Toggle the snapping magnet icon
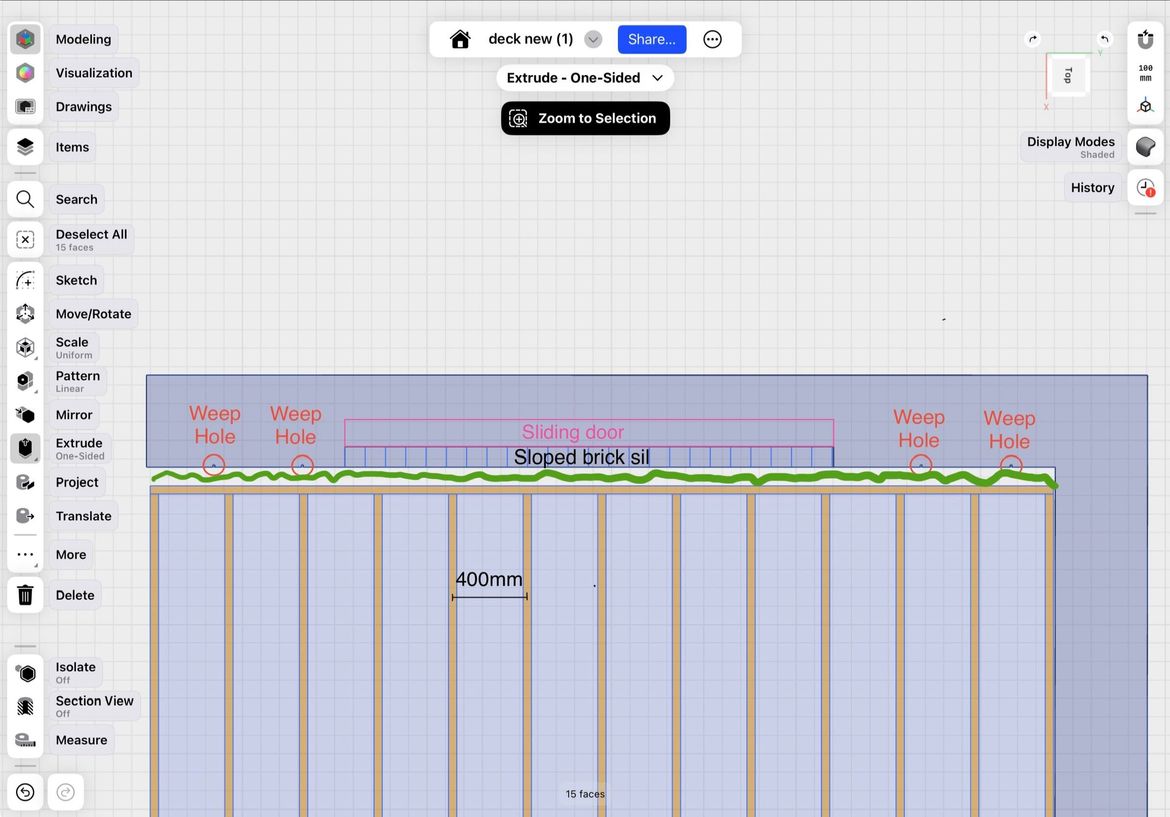 (x=1146, y=40)
